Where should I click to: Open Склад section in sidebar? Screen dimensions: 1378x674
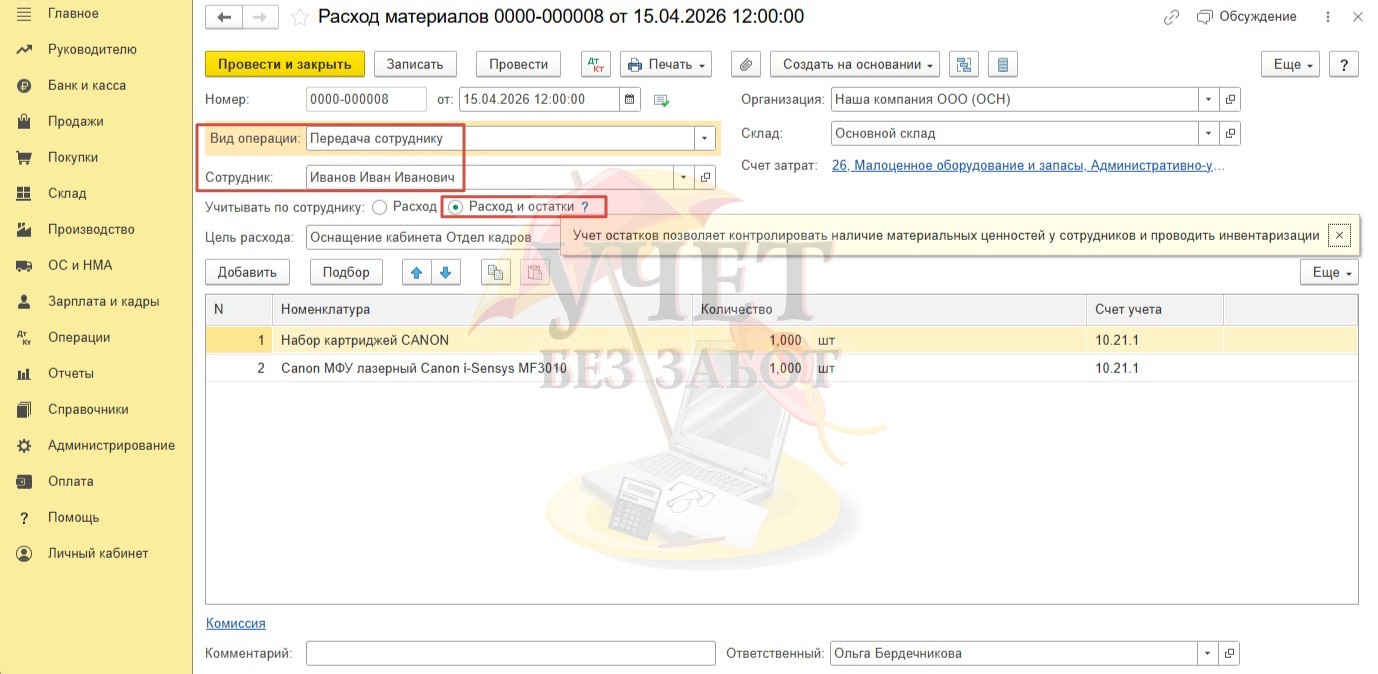tap(67, 193)
